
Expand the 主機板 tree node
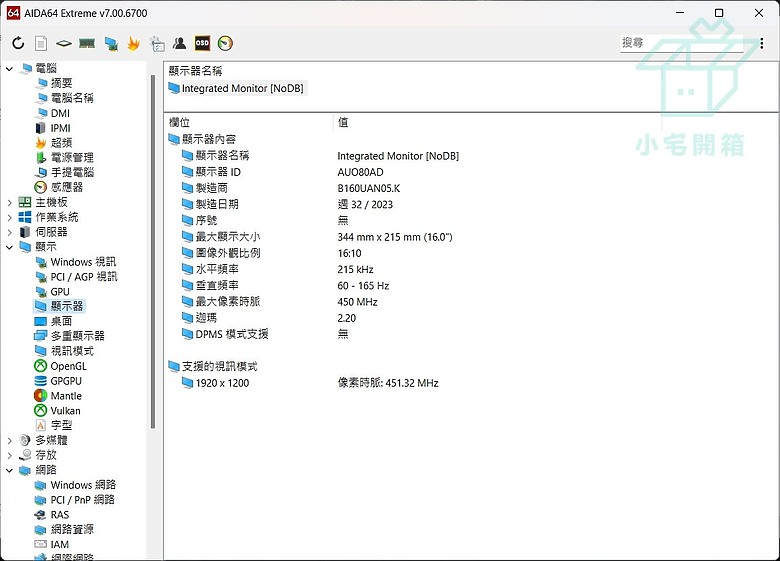[x=9, y=202]
